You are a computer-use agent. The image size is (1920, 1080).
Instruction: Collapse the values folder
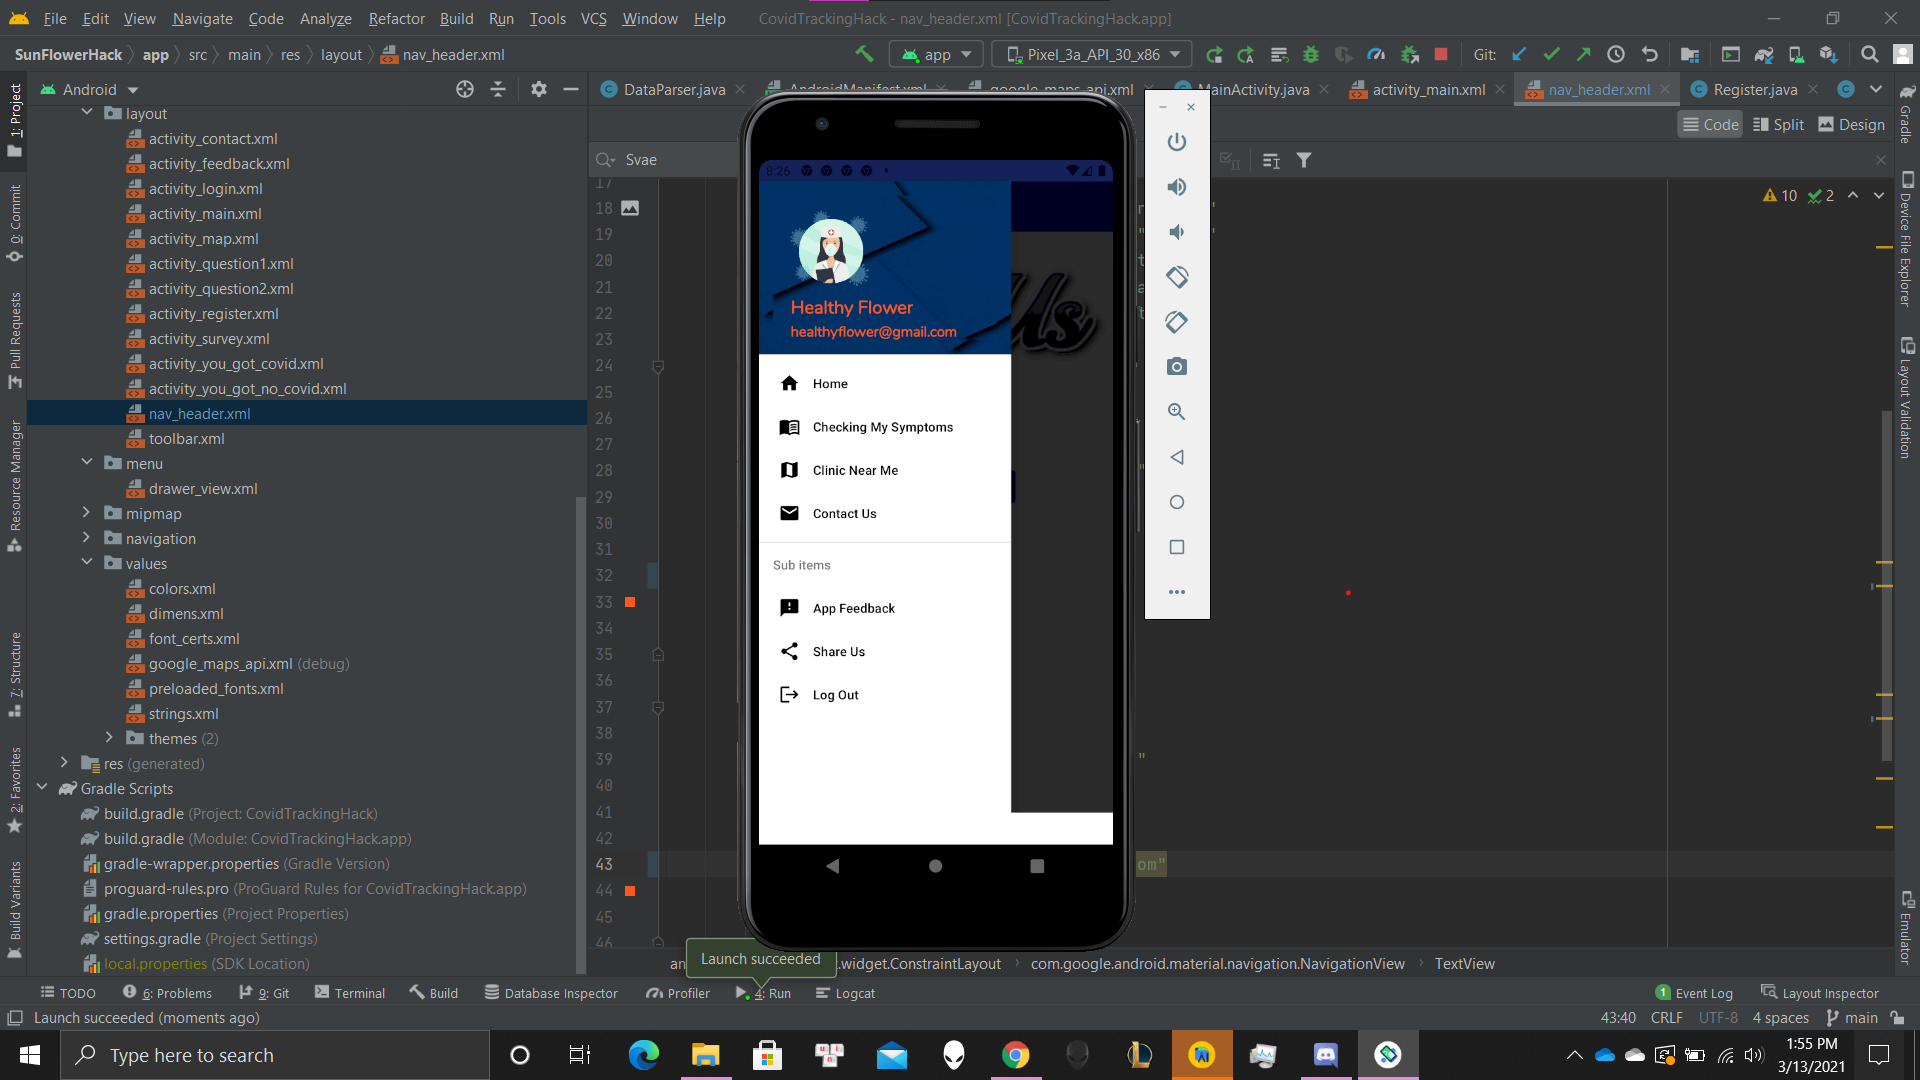click(87, 563)
